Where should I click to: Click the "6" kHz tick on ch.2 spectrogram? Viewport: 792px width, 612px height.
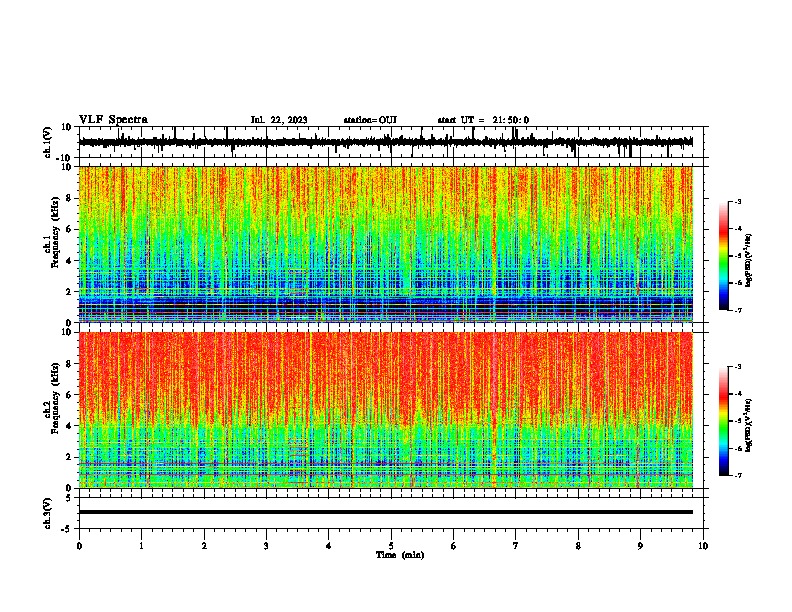click(69, 395)
